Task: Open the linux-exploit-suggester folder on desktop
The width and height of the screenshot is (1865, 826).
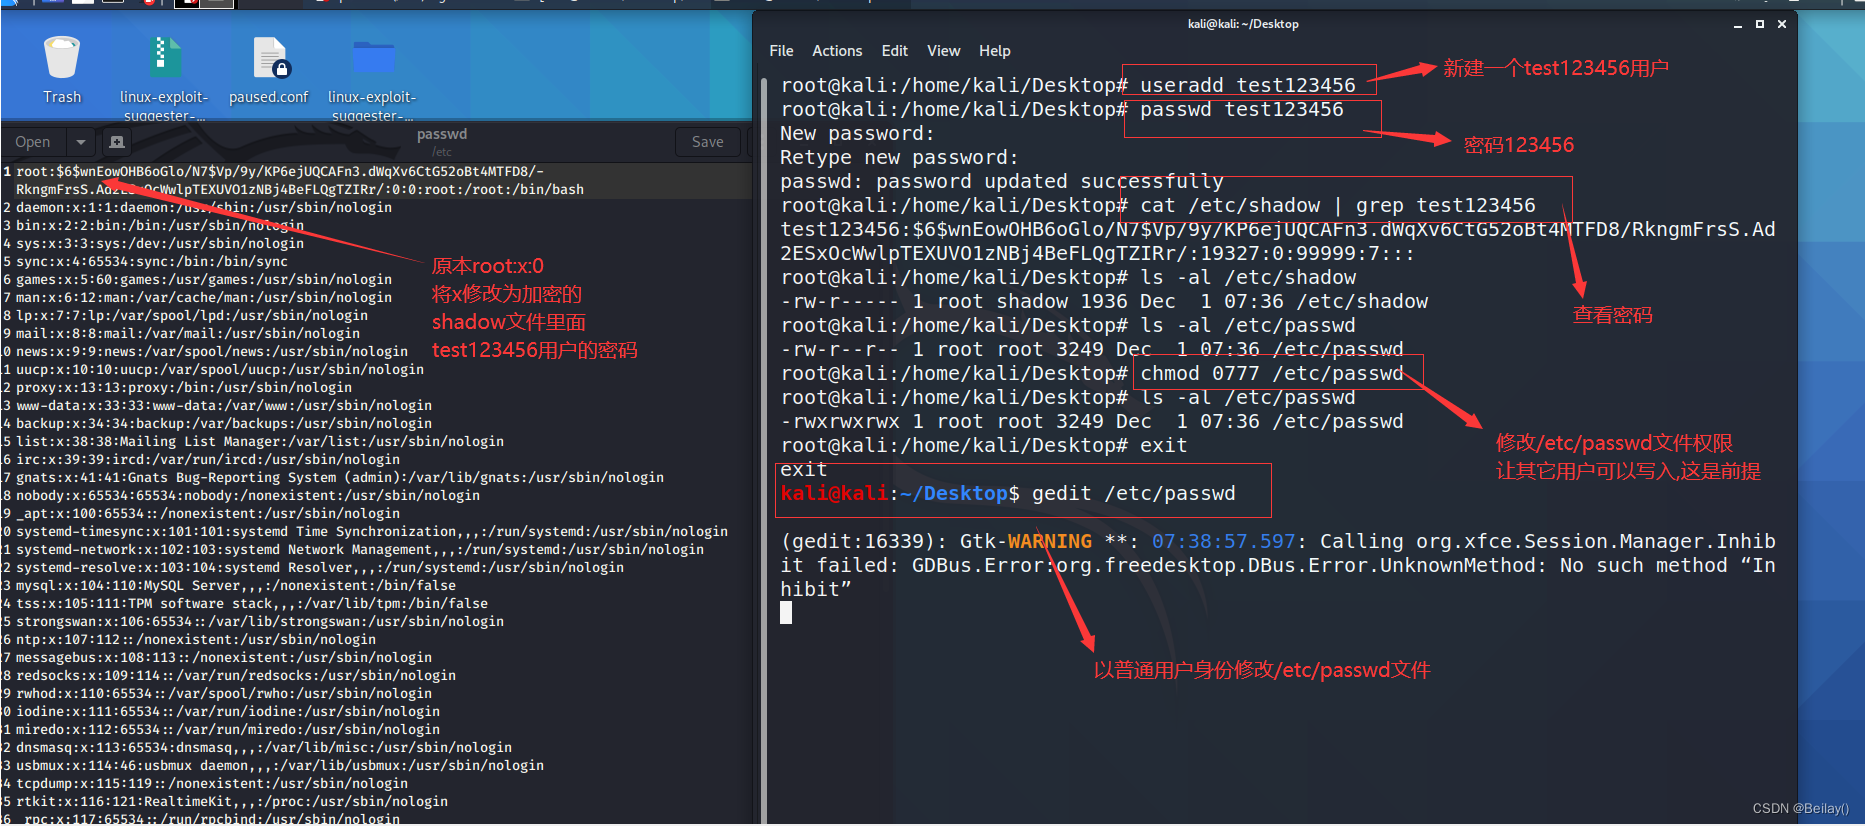Action: (x=373, y=58)
